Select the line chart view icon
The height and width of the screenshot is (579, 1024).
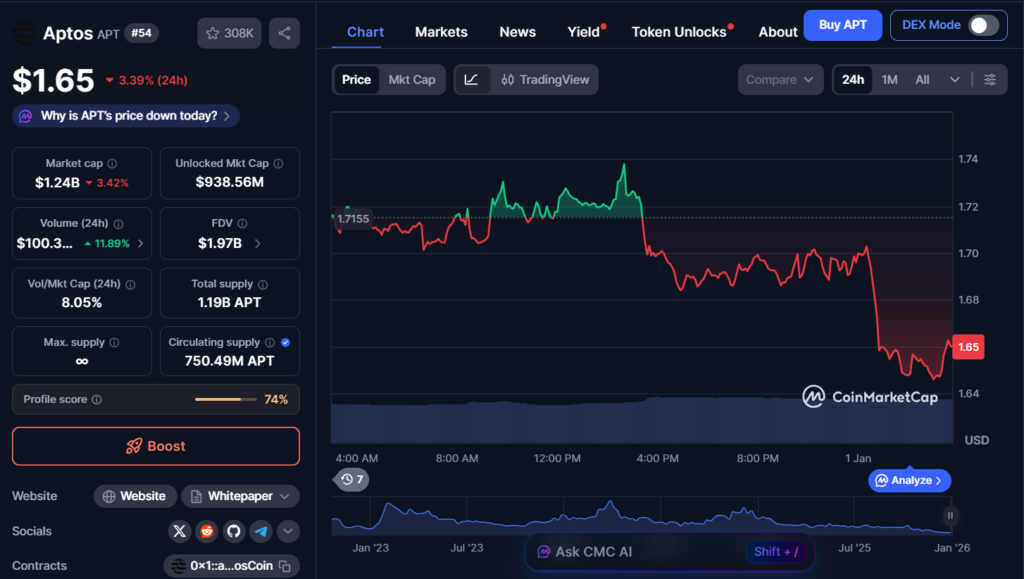[x=472, y=80]
